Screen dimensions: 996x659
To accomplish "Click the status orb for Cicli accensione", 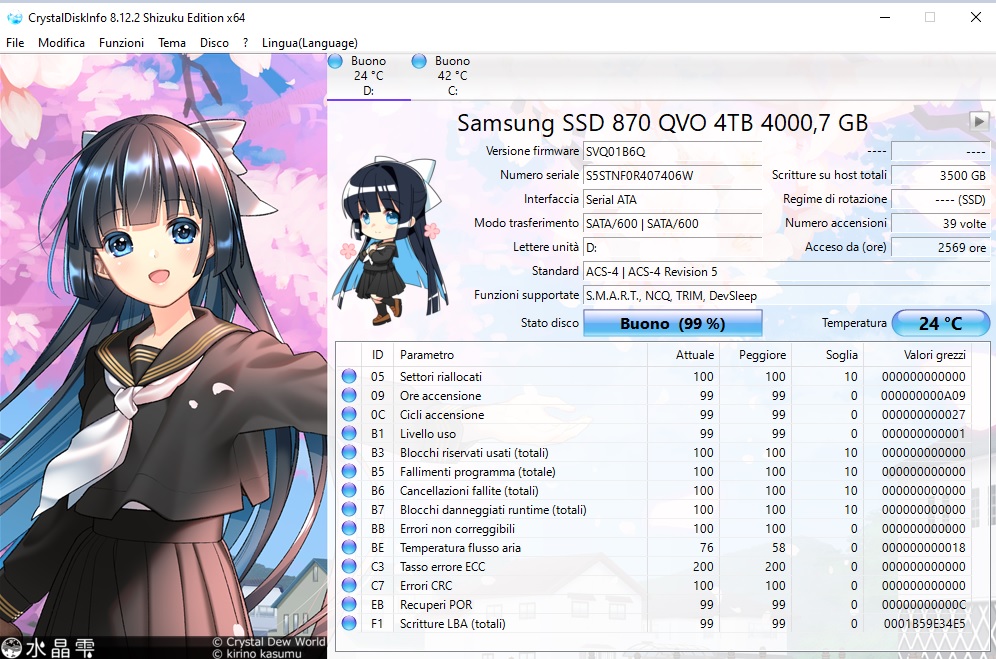I will (x=349, y=414).
